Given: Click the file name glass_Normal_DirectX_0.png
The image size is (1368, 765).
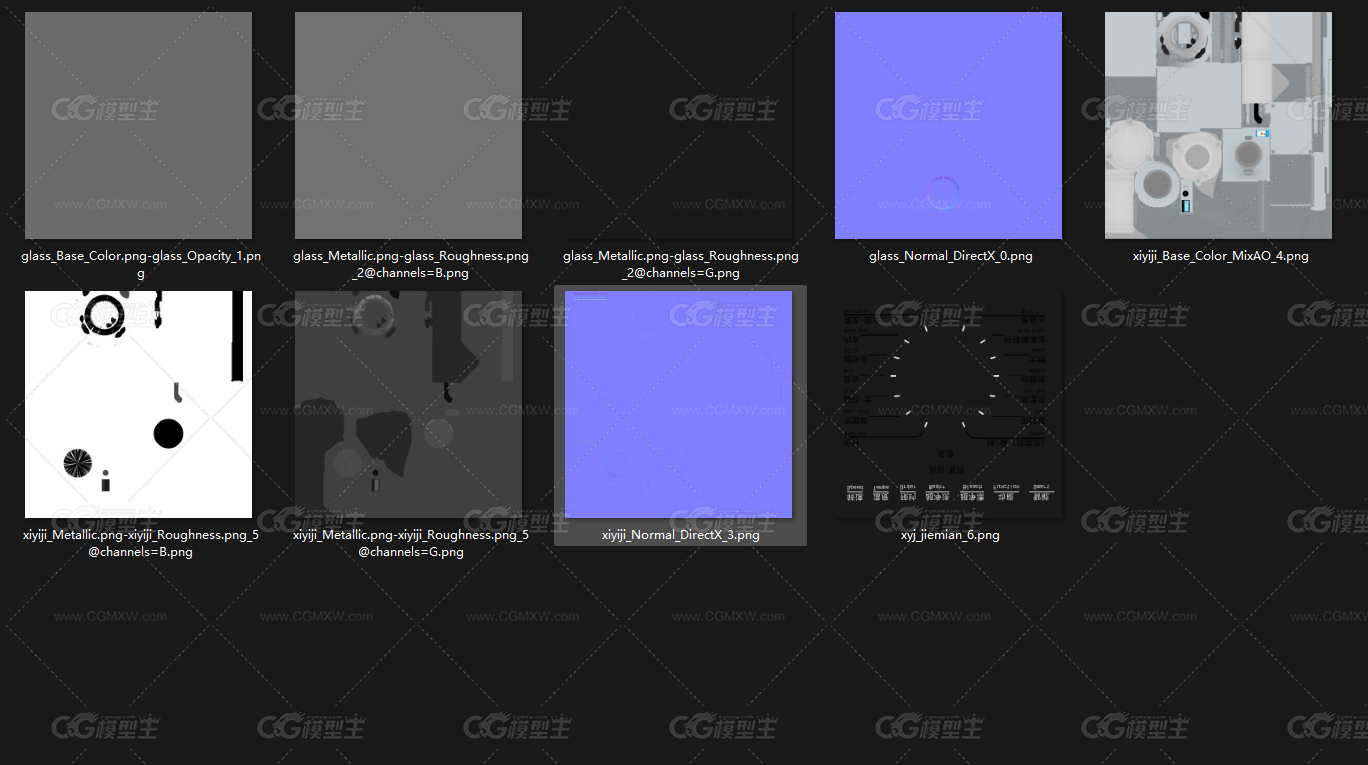Looking at the screenshot, I should [951, 256].
